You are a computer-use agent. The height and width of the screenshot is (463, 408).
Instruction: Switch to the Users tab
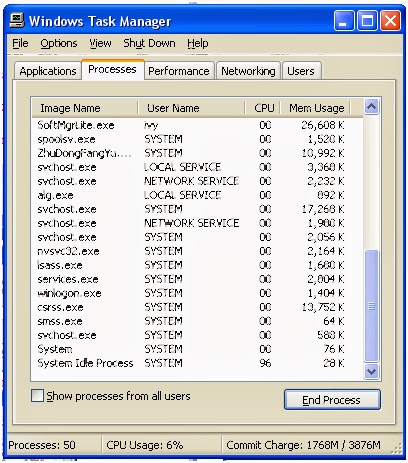(x=301, y=71)
